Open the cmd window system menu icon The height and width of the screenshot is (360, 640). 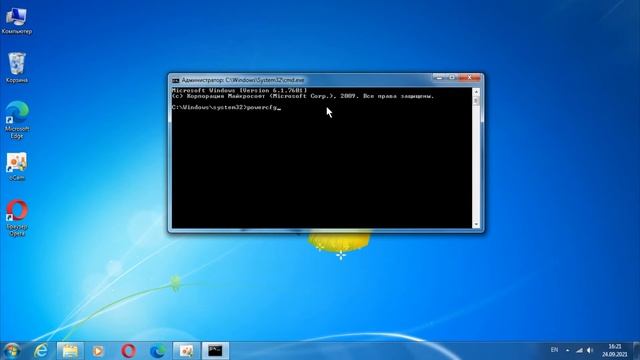point(176,80)
